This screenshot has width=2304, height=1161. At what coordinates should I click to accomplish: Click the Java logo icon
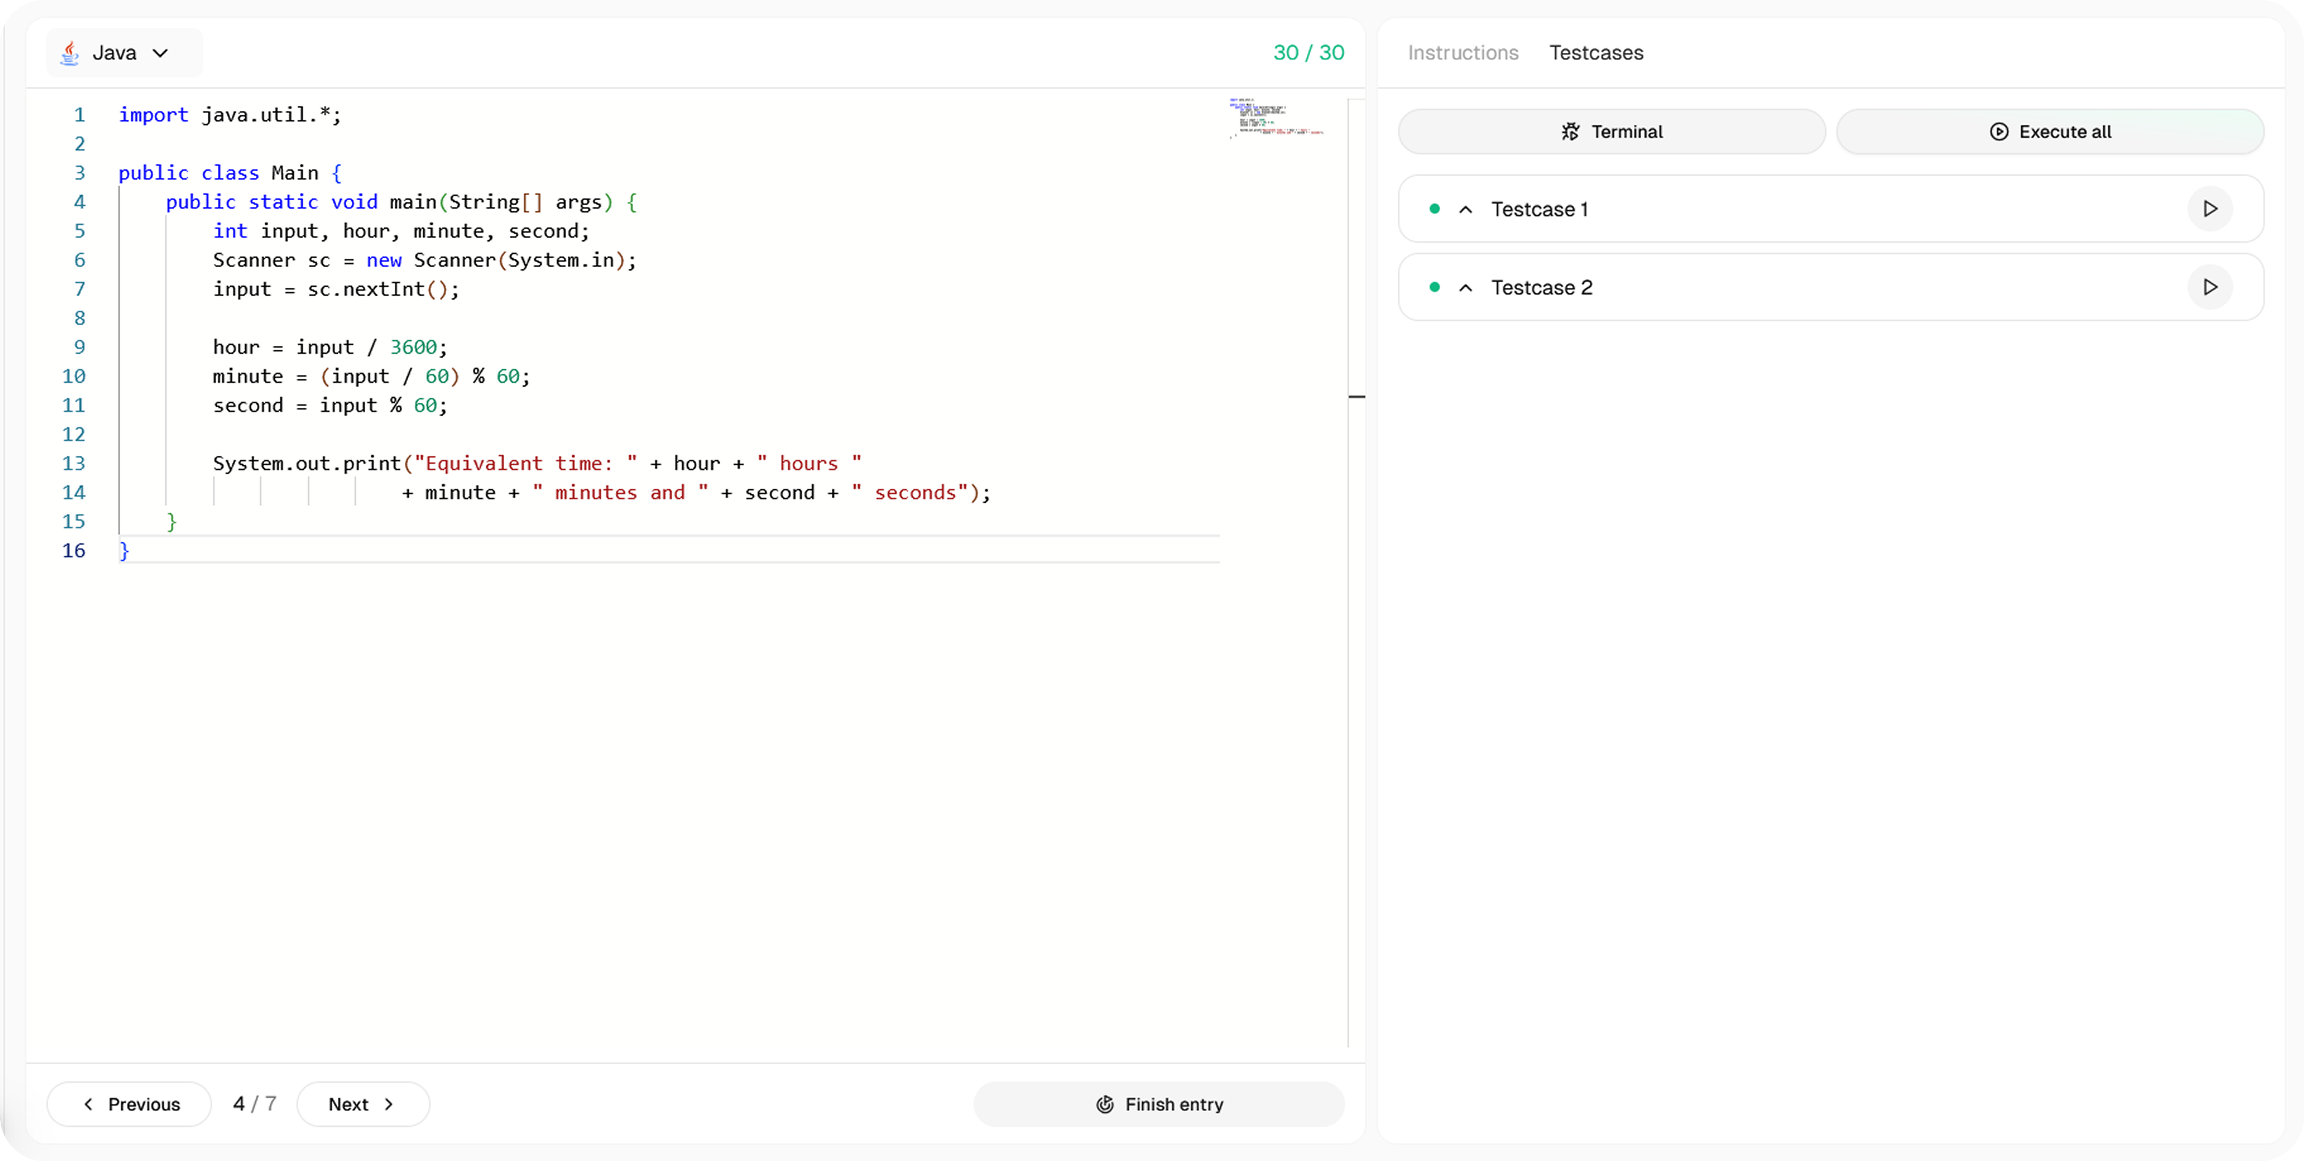tap(69, 53)
